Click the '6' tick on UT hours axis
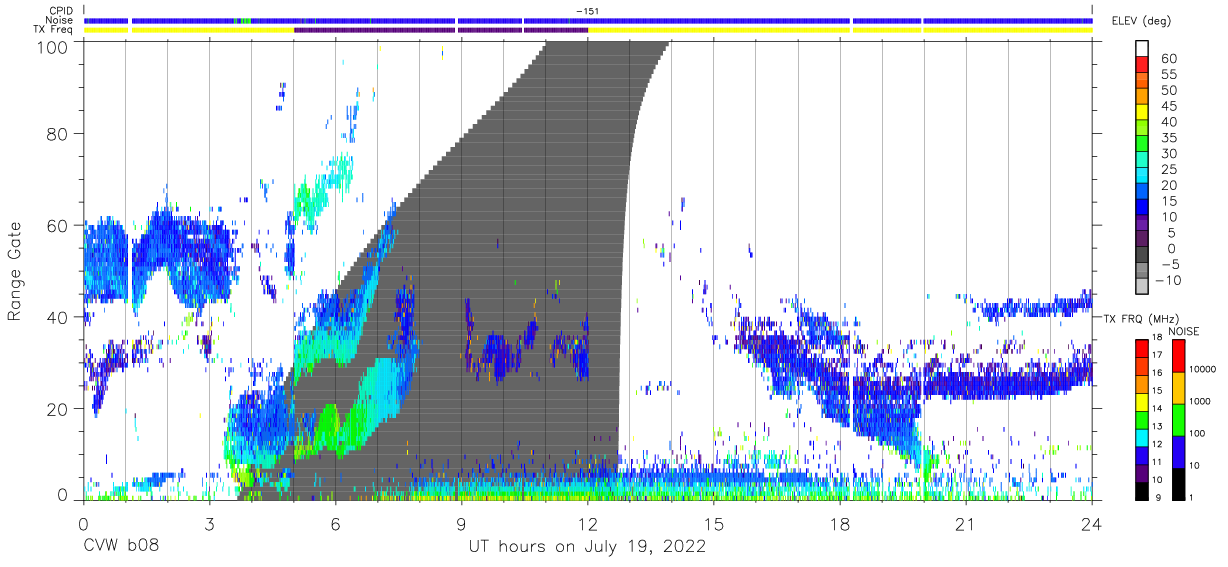Screen dimensions: 1228x567 tap(335, 524)
